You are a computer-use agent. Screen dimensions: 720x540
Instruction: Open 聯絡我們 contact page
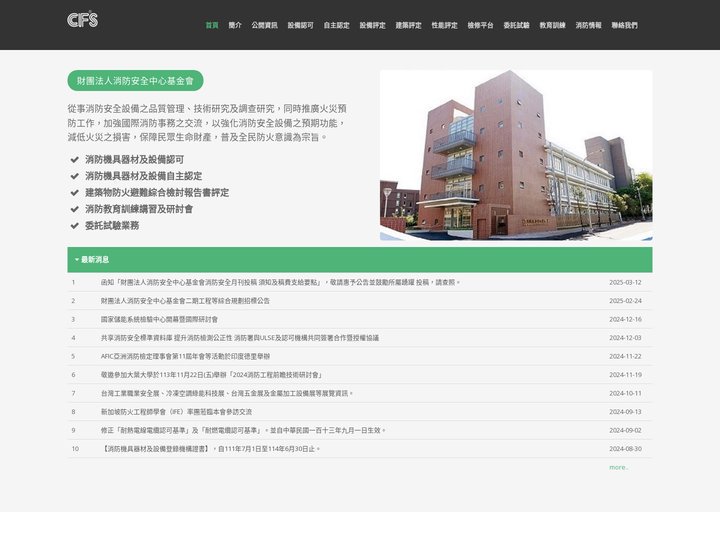pyautogui.click(x=624, y=25)
